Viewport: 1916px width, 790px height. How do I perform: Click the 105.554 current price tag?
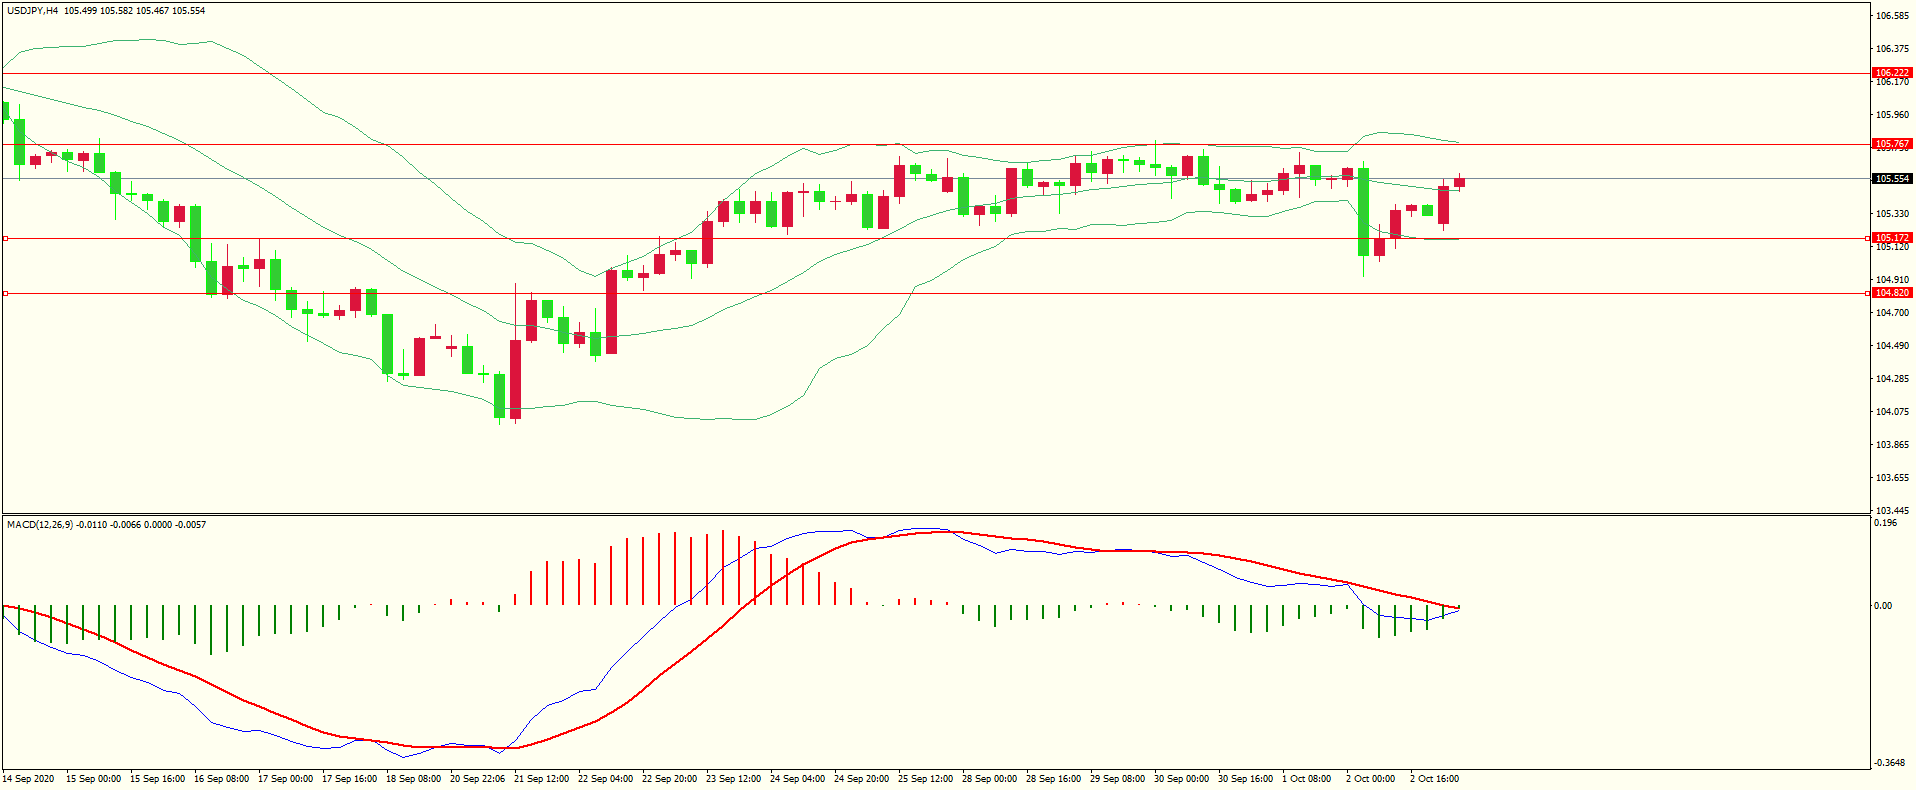coord(1891,179)
